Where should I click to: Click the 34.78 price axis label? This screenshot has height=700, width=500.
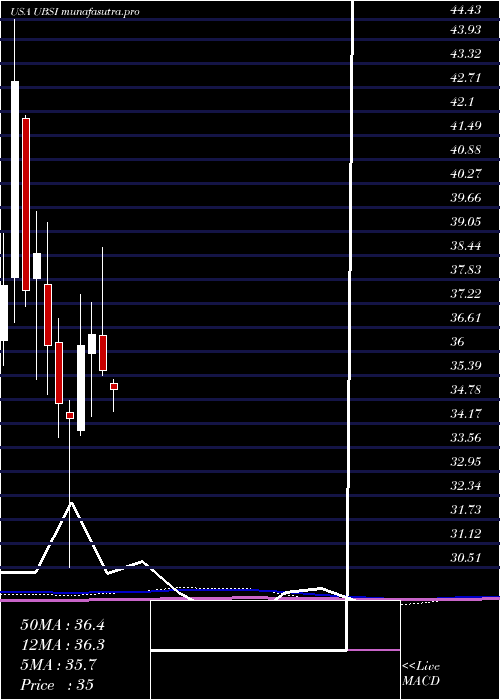465,391
